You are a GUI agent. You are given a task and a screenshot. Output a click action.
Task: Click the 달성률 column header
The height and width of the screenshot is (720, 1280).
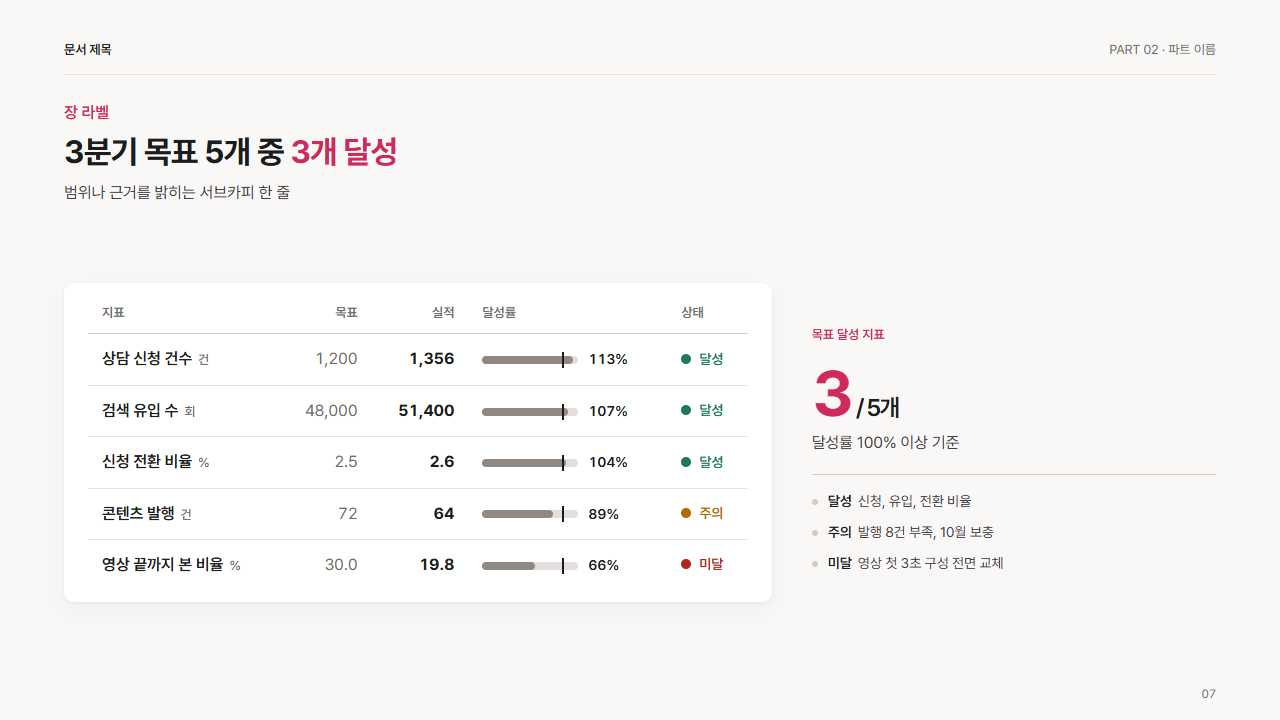pos(499,312)
